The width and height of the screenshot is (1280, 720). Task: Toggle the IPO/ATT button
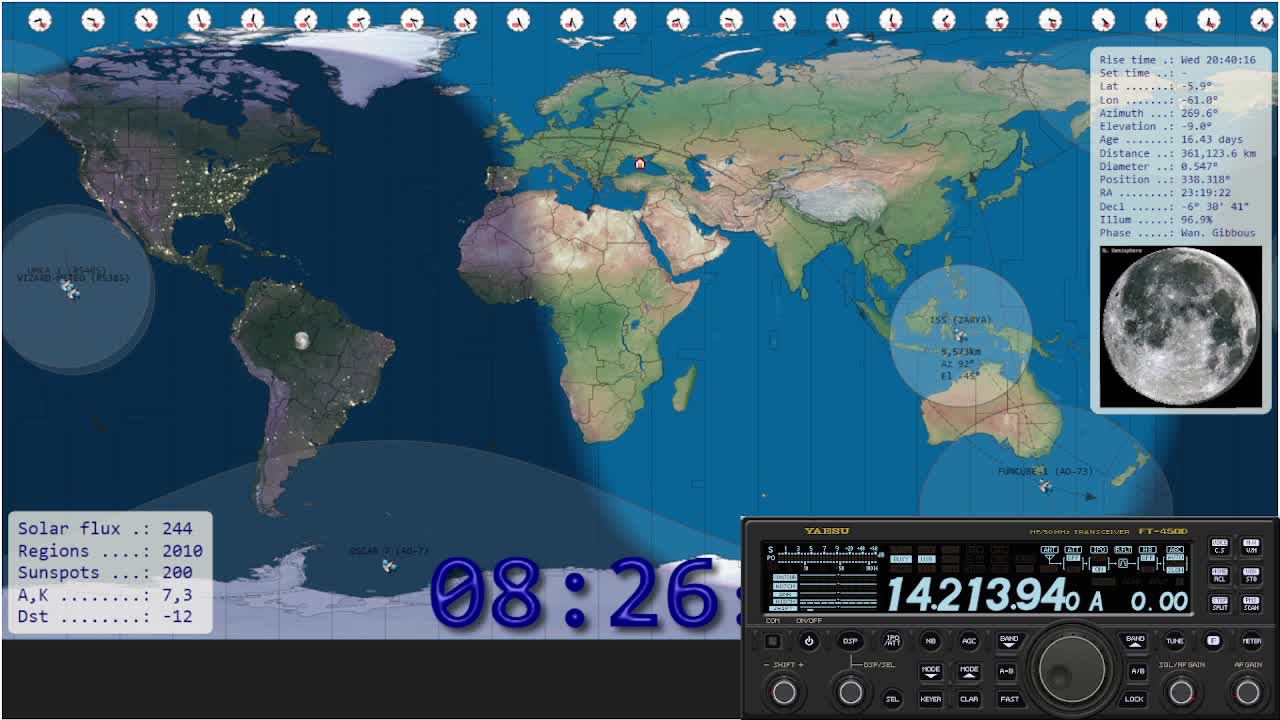click(x=893, y=641)
